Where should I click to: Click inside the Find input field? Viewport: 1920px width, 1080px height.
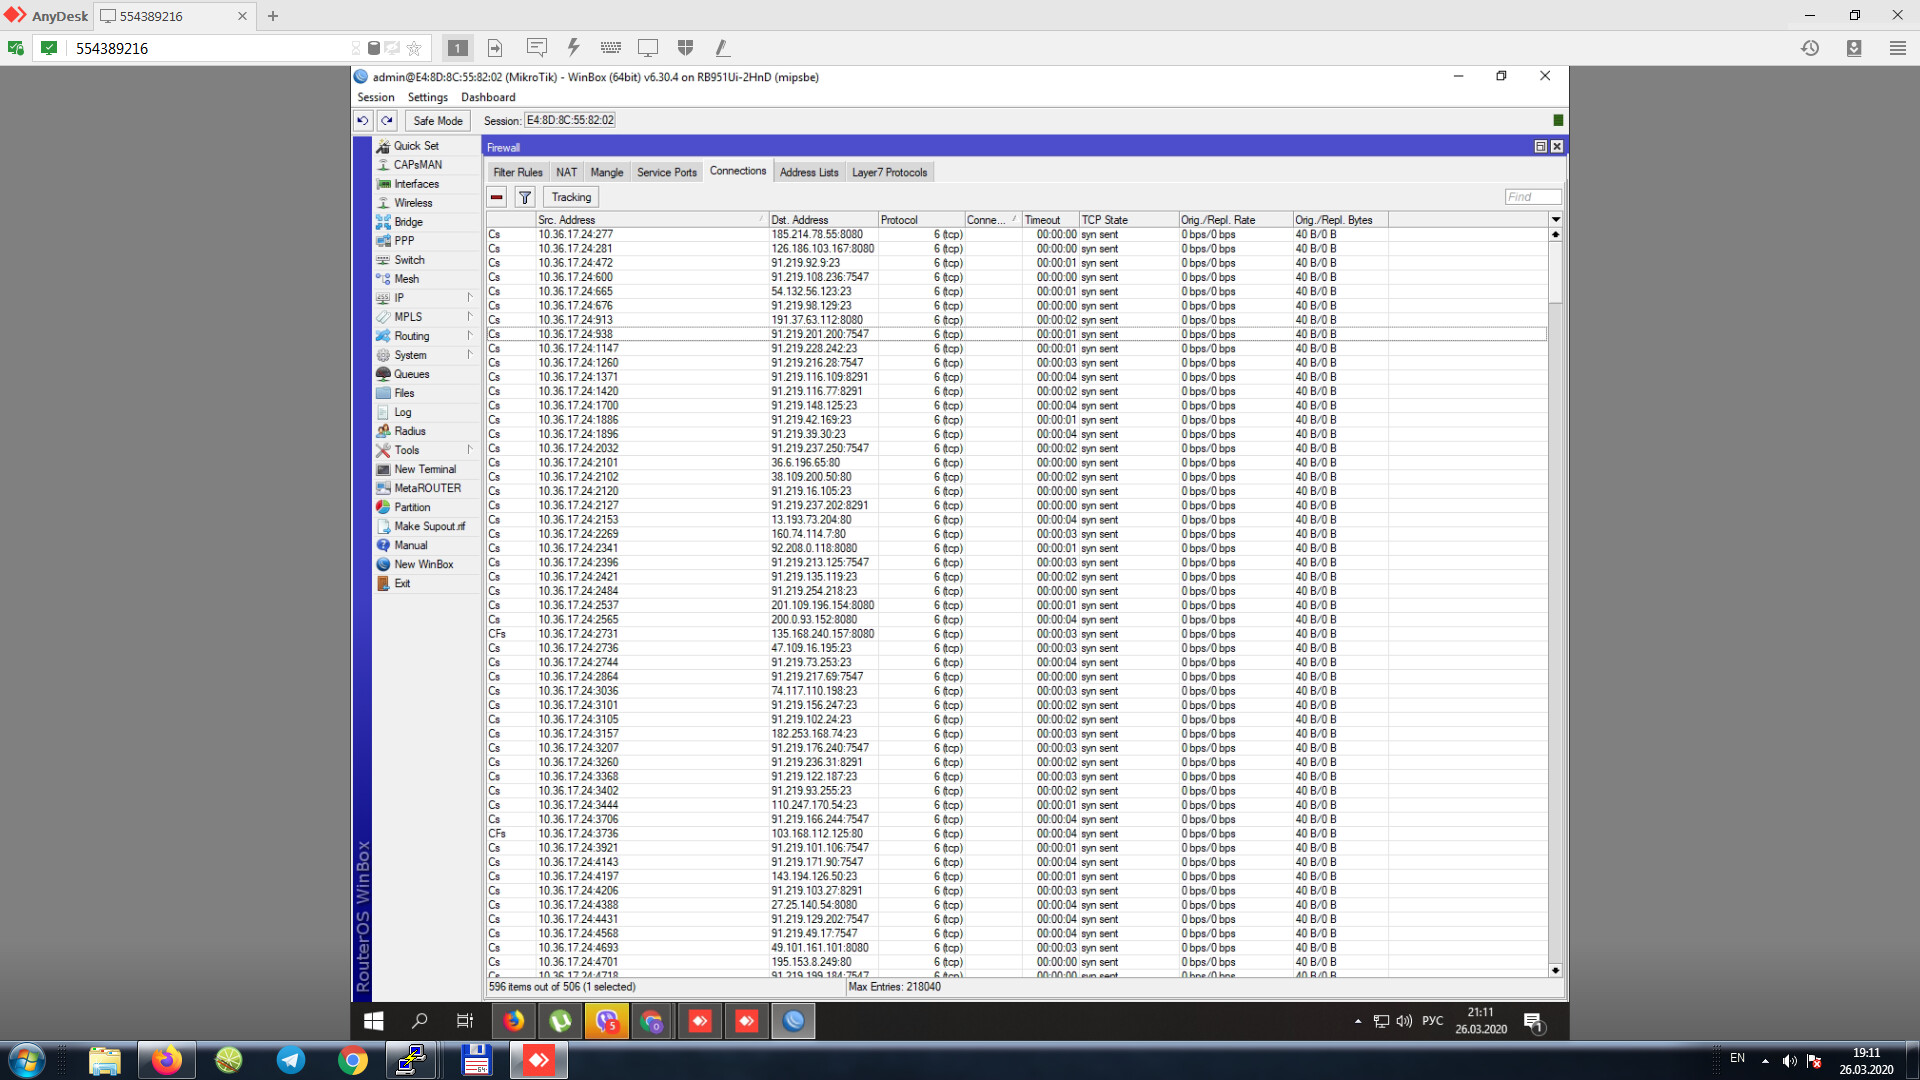coord(1532,196)
